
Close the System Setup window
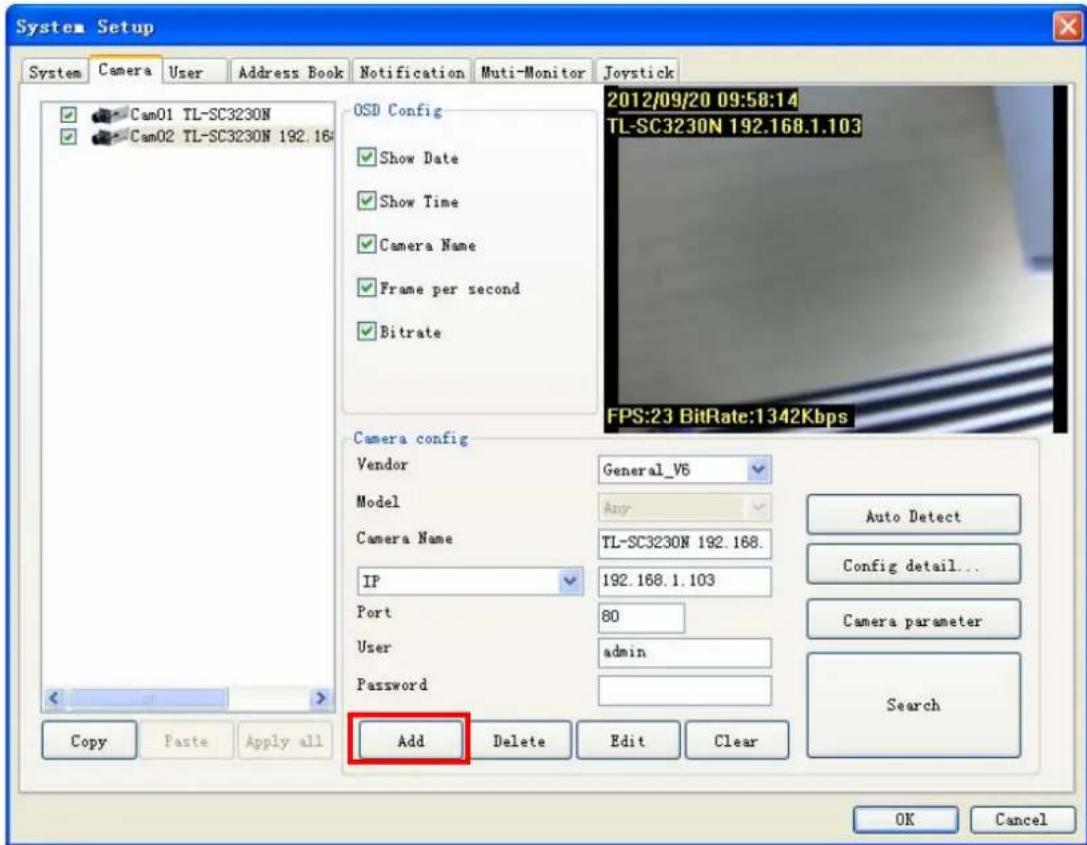(x=1067, y=28)
